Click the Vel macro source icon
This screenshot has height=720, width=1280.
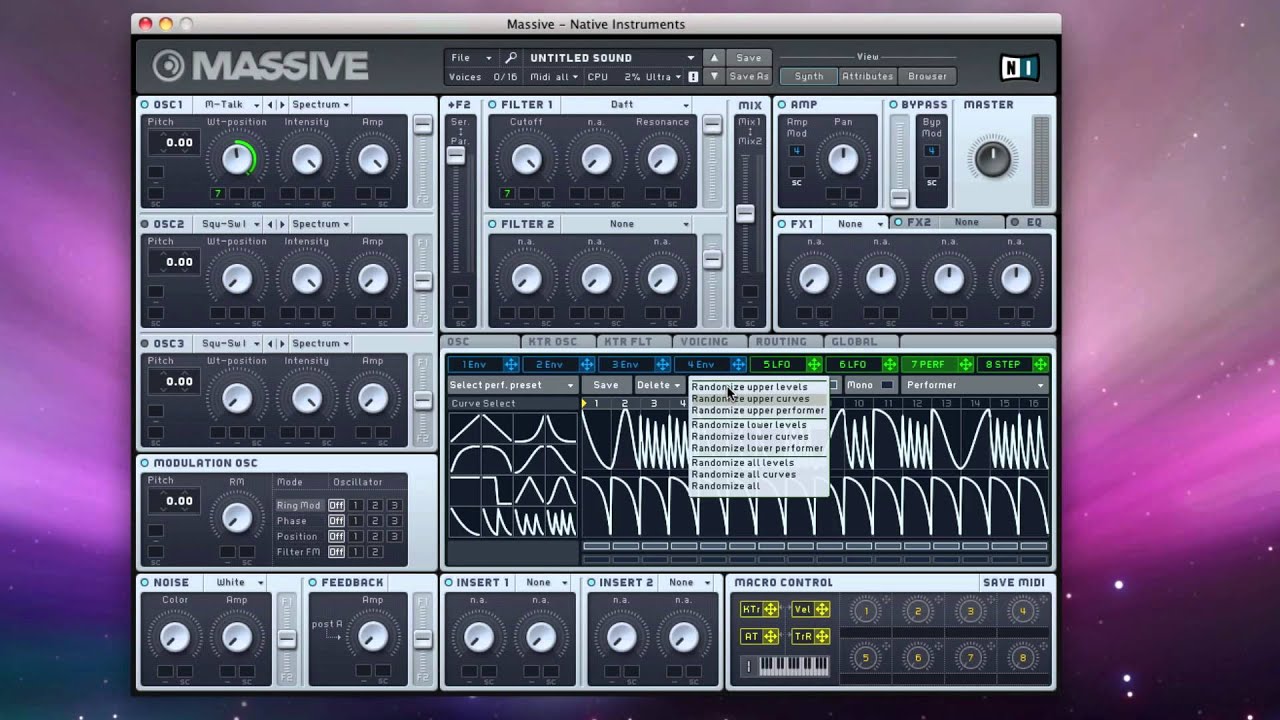click(x=811, y=609)
